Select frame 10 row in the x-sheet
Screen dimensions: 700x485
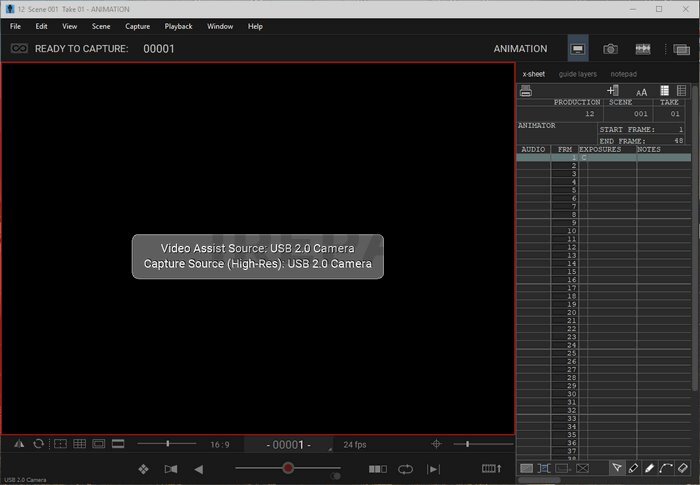click(572, 230)
